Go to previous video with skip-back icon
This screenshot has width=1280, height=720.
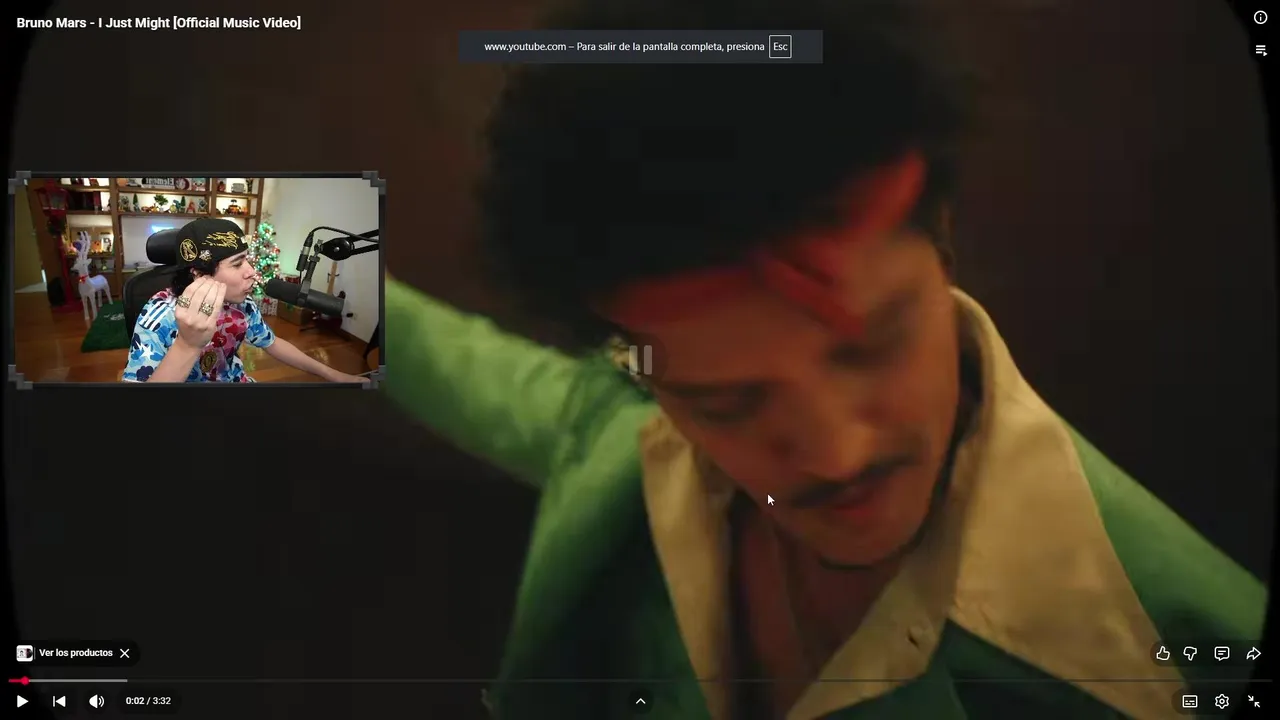pos(59,701)
